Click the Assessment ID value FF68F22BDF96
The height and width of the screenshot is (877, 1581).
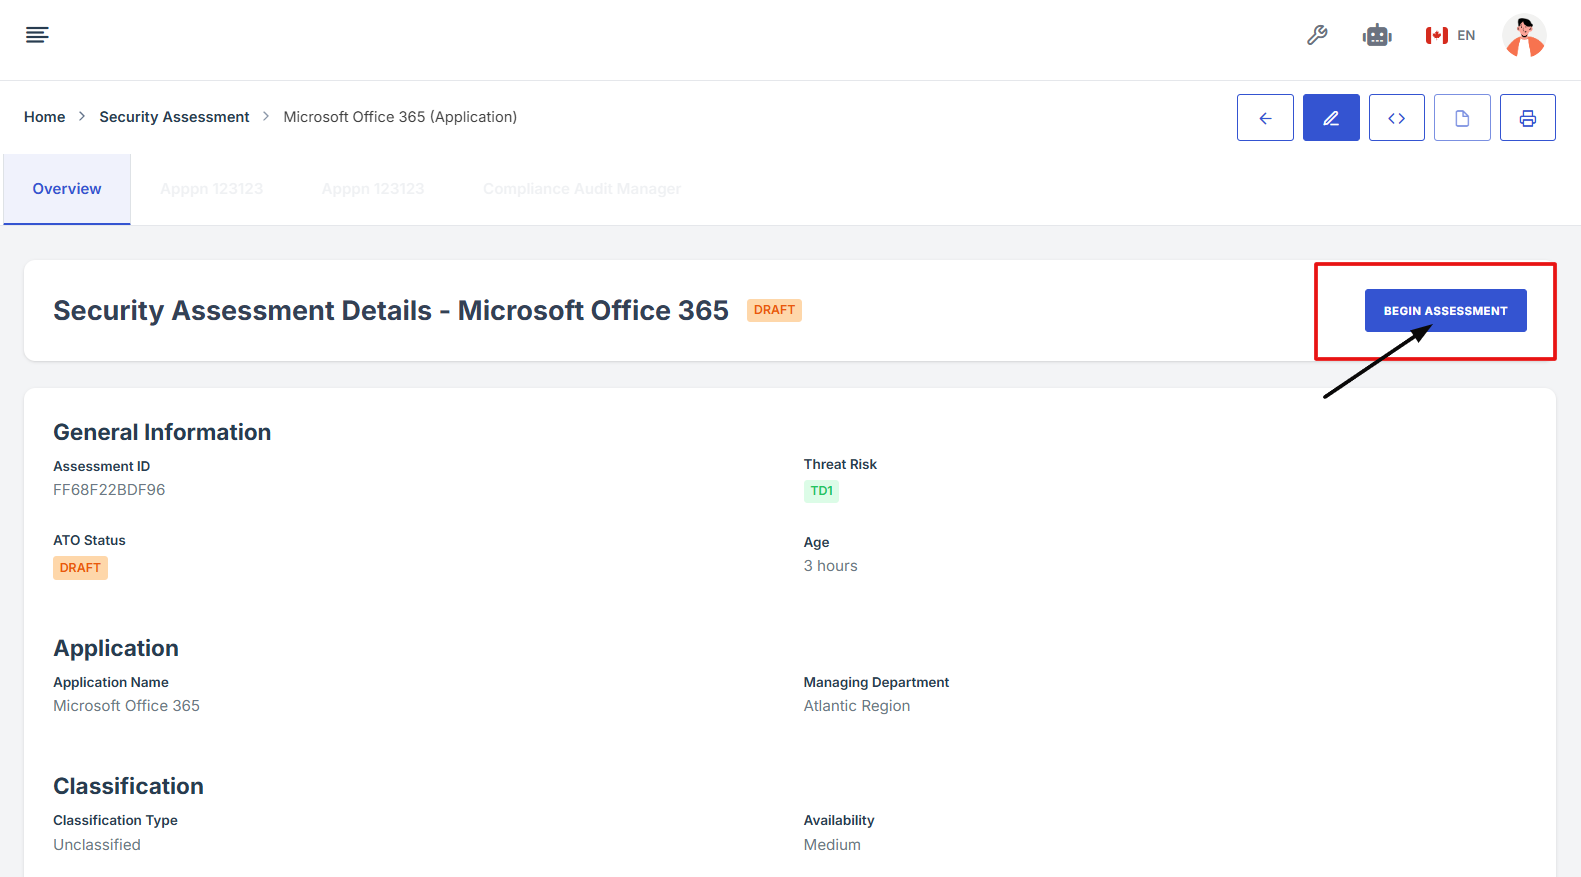point(109,490)
